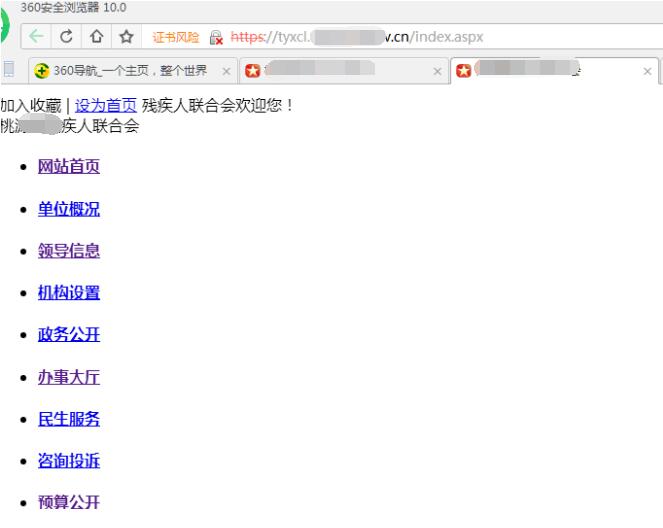Open the 政务公开 navigation link
Screen dimensions: 663x528
click(69, 335)
